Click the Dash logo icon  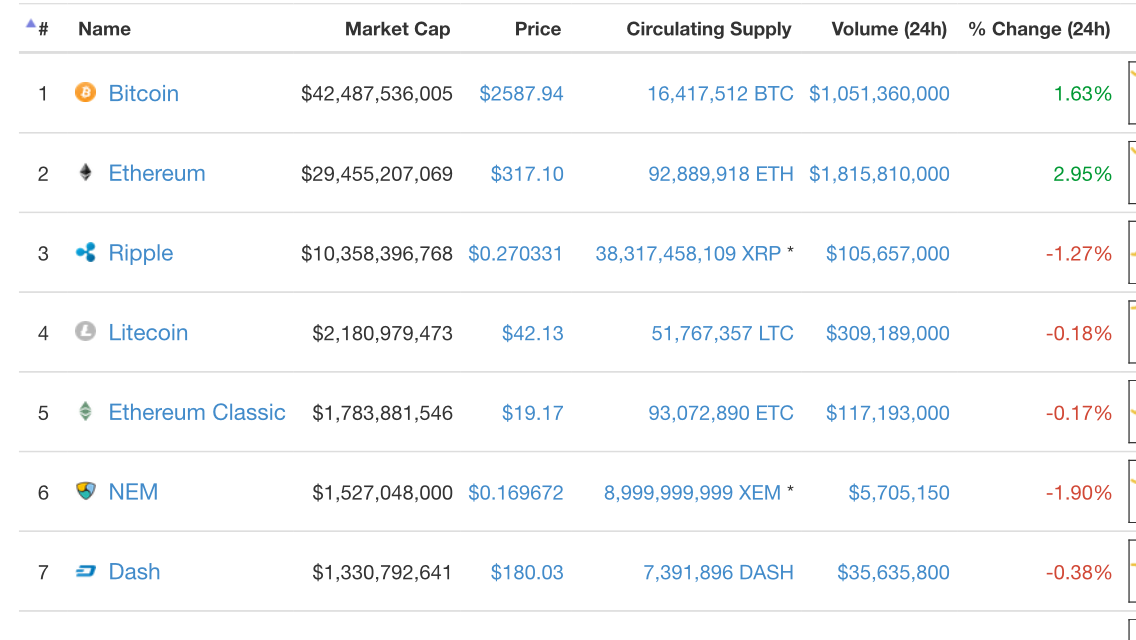coord(85,571)
